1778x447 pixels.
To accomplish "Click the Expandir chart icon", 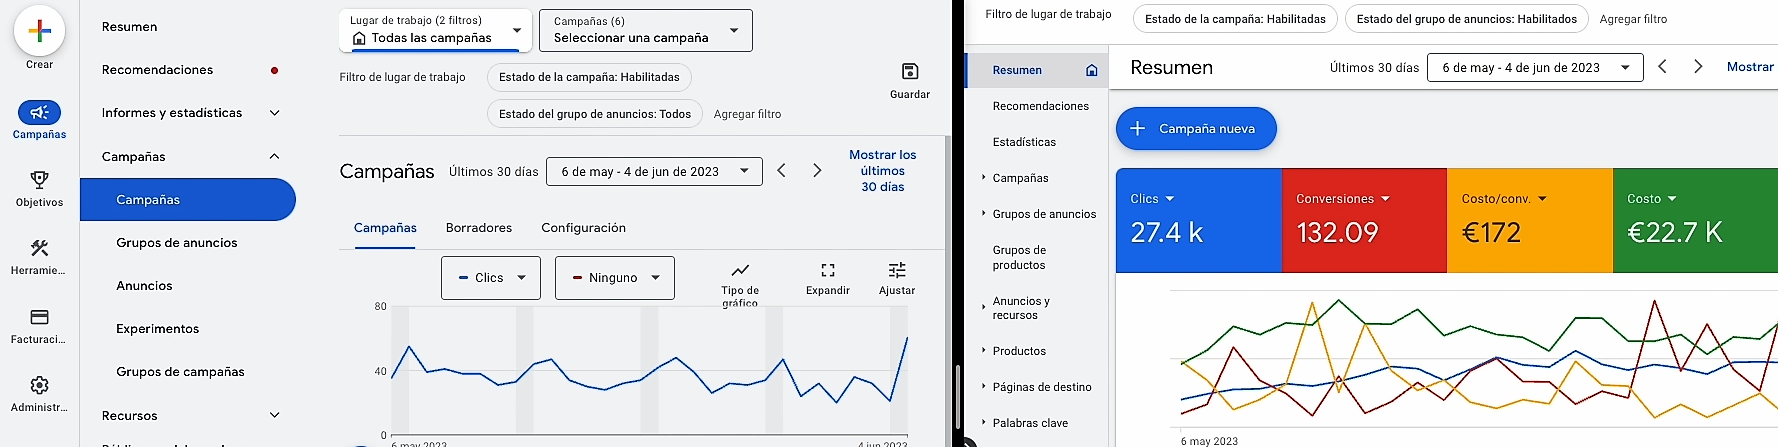I will point(827,271).
